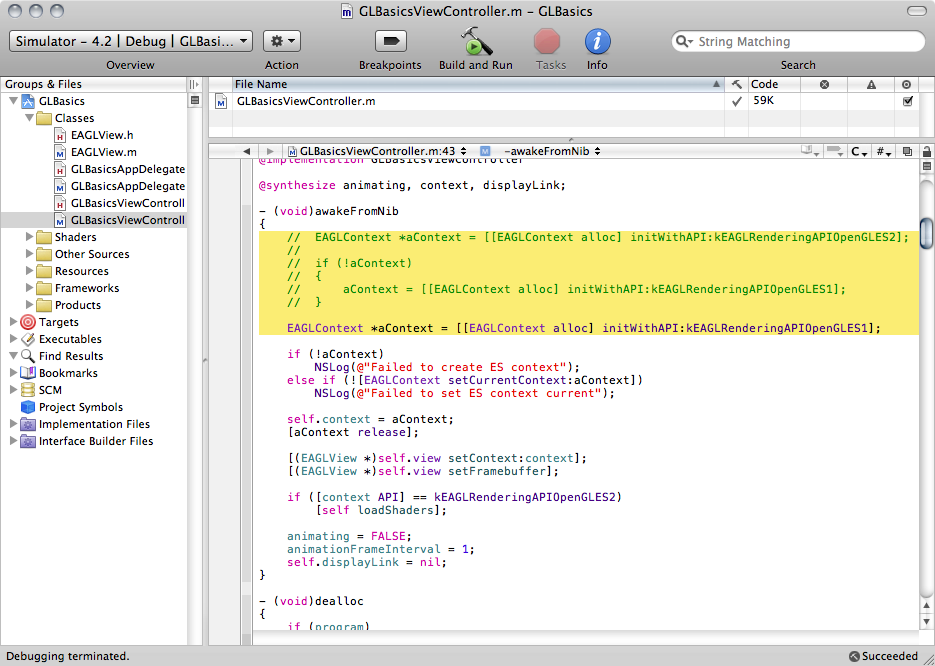Expand the Executables group
The height and width of the screenshot is (666, 935).
13,339
